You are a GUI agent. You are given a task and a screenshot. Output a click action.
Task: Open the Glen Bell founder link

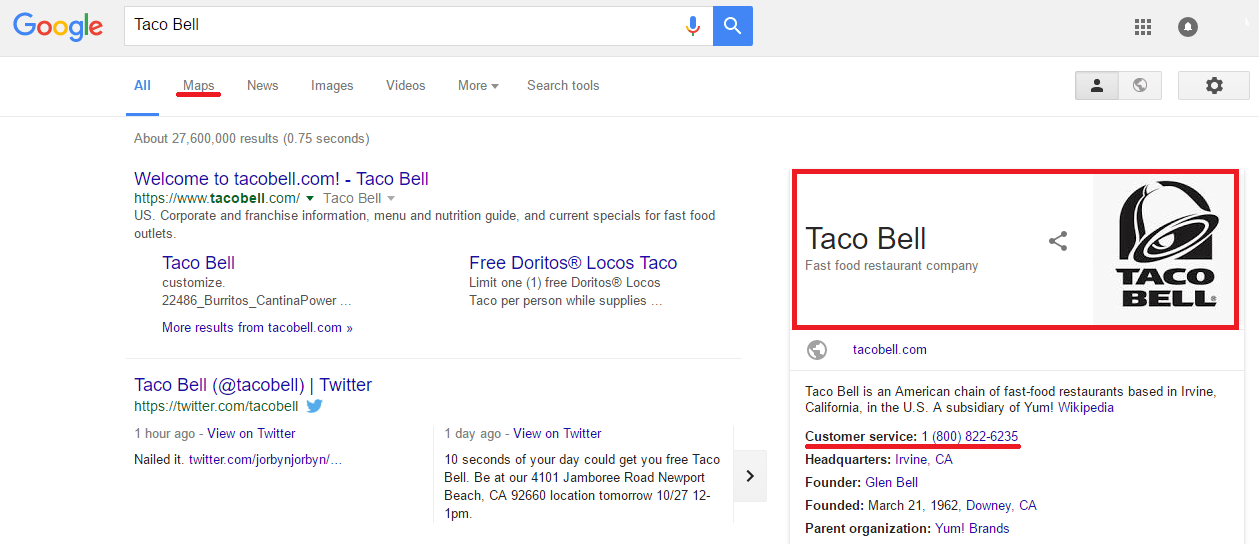[891, 483]
